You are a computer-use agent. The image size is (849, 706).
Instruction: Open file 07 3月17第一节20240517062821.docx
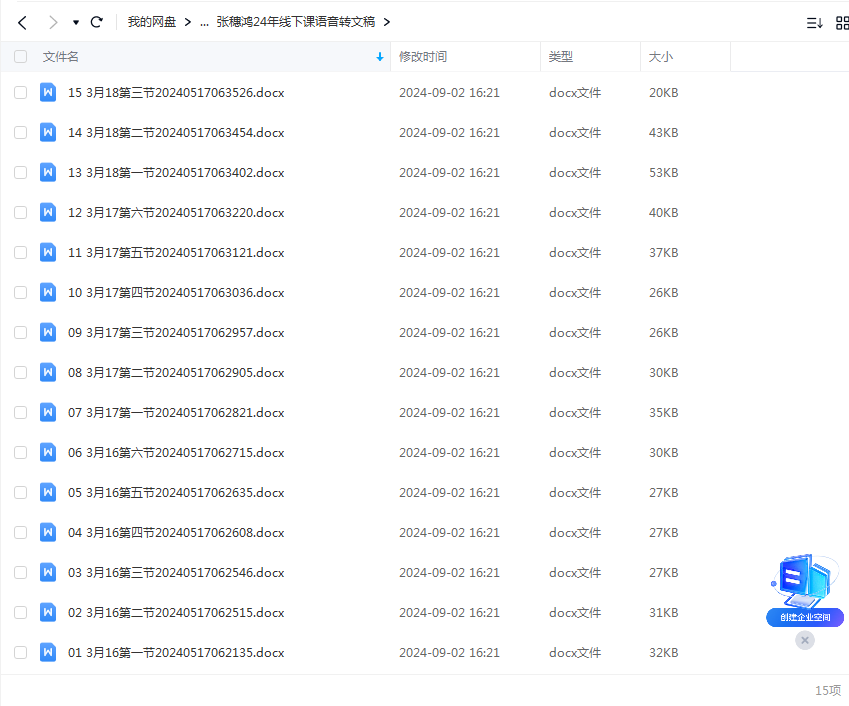(x=176, y=413)
